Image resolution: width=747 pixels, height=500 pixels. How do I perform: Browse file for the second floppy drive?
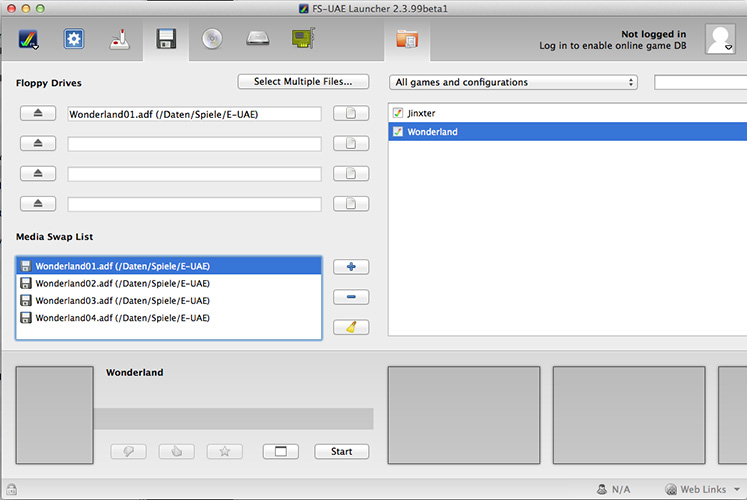(x=350, y=144)
